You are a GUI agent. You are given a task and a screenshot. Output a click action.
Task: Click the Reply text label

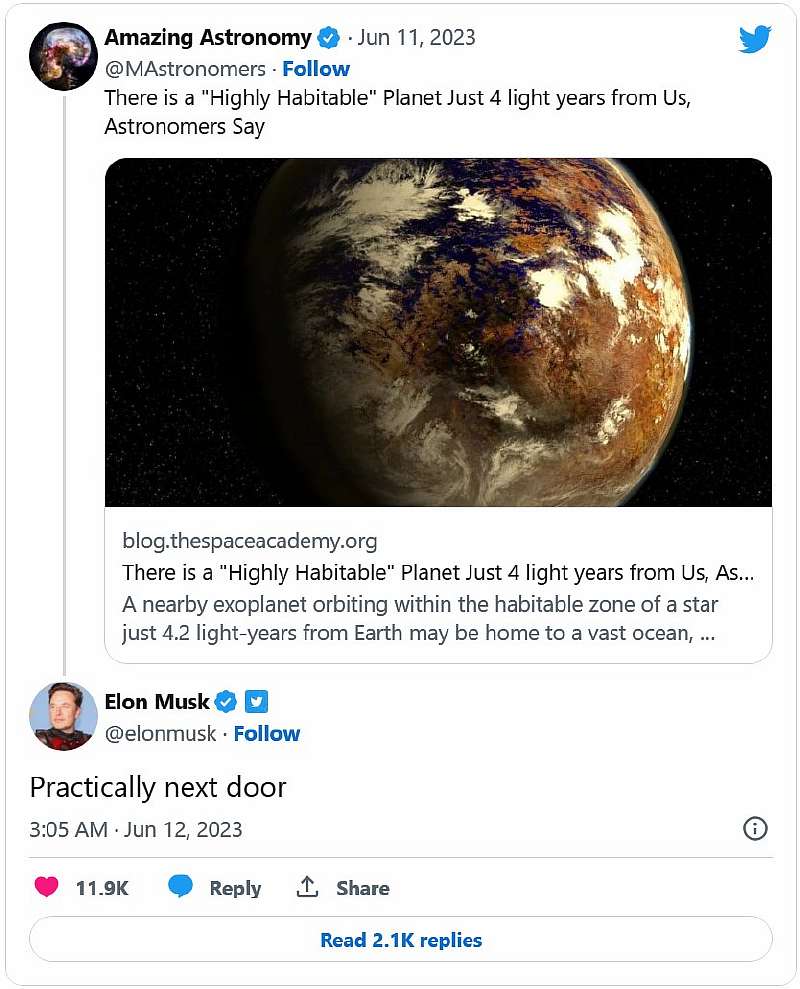point(235,888)
